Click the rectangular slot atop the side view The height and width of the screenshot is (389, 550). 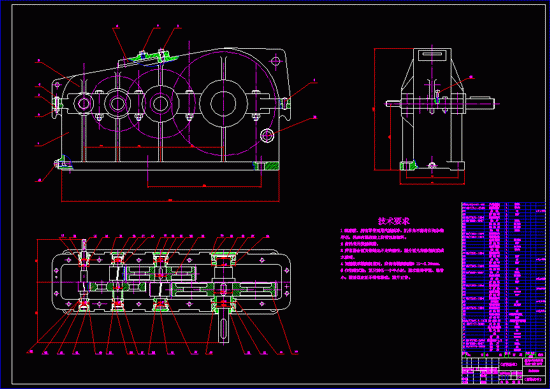pos(432,54)
